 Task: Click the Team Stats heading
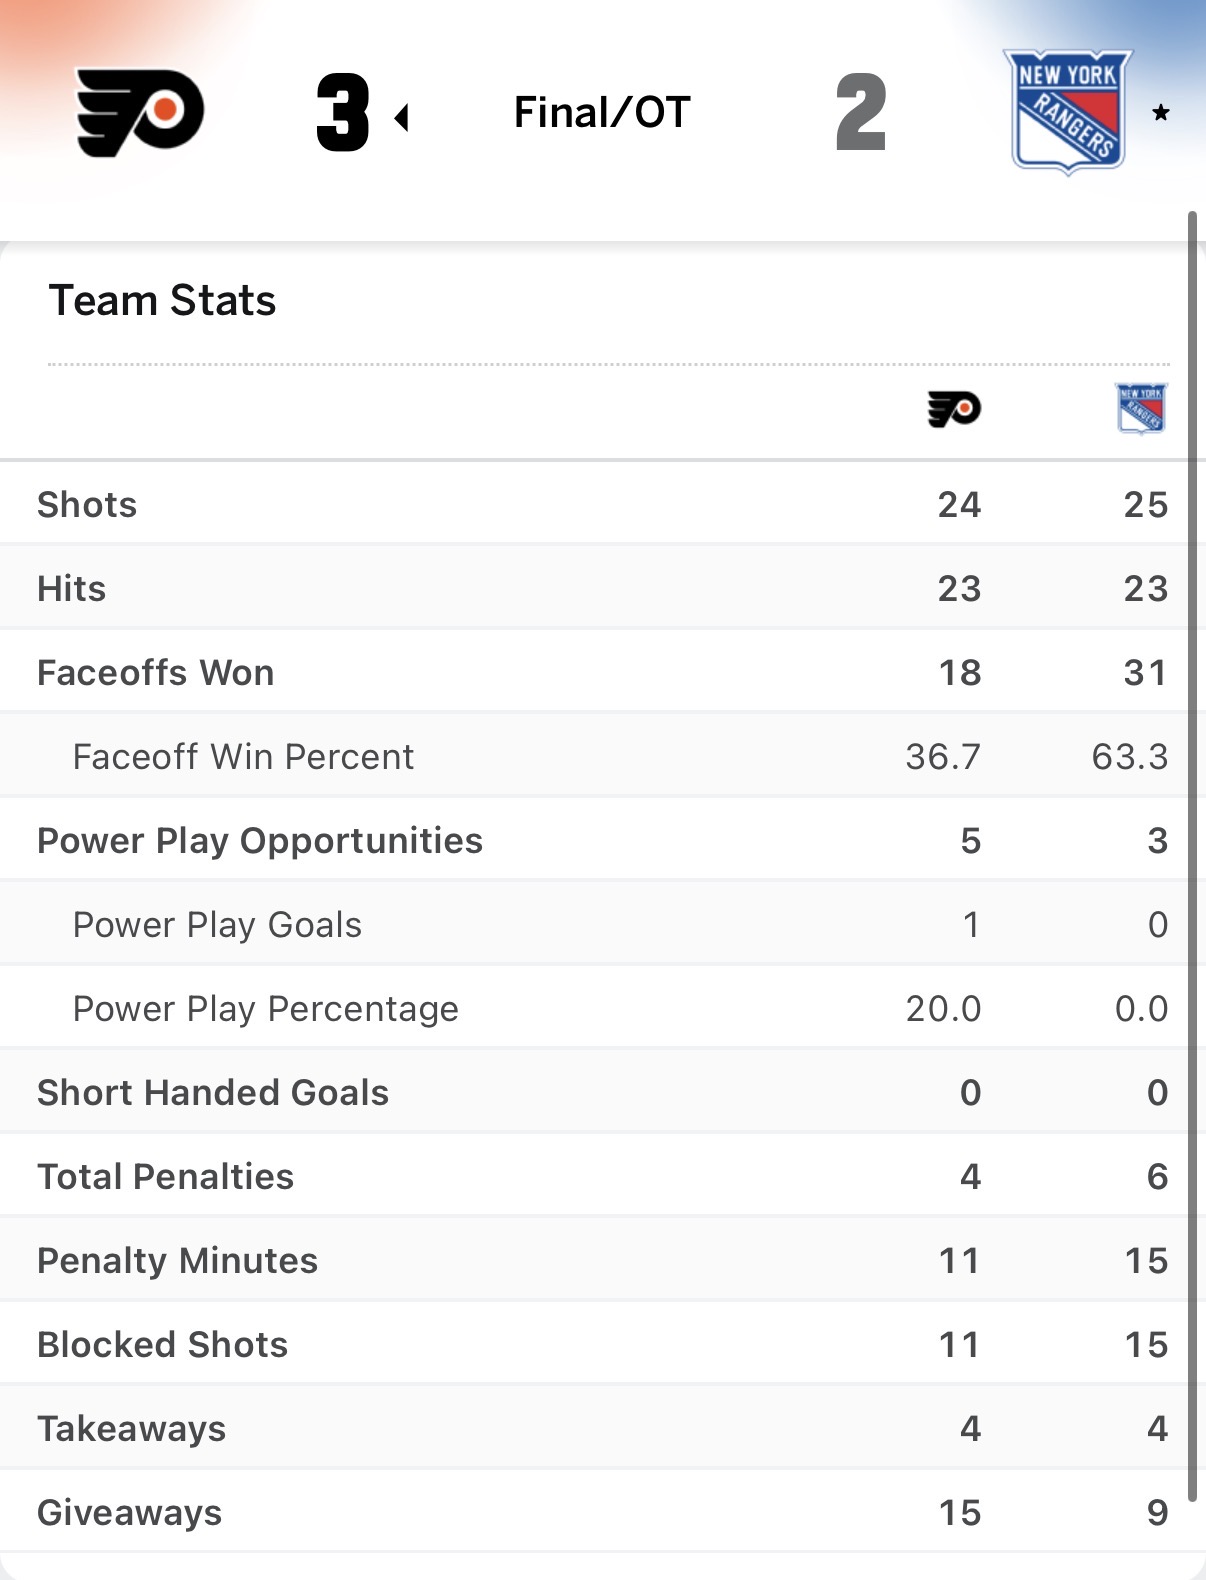(162, 300)
